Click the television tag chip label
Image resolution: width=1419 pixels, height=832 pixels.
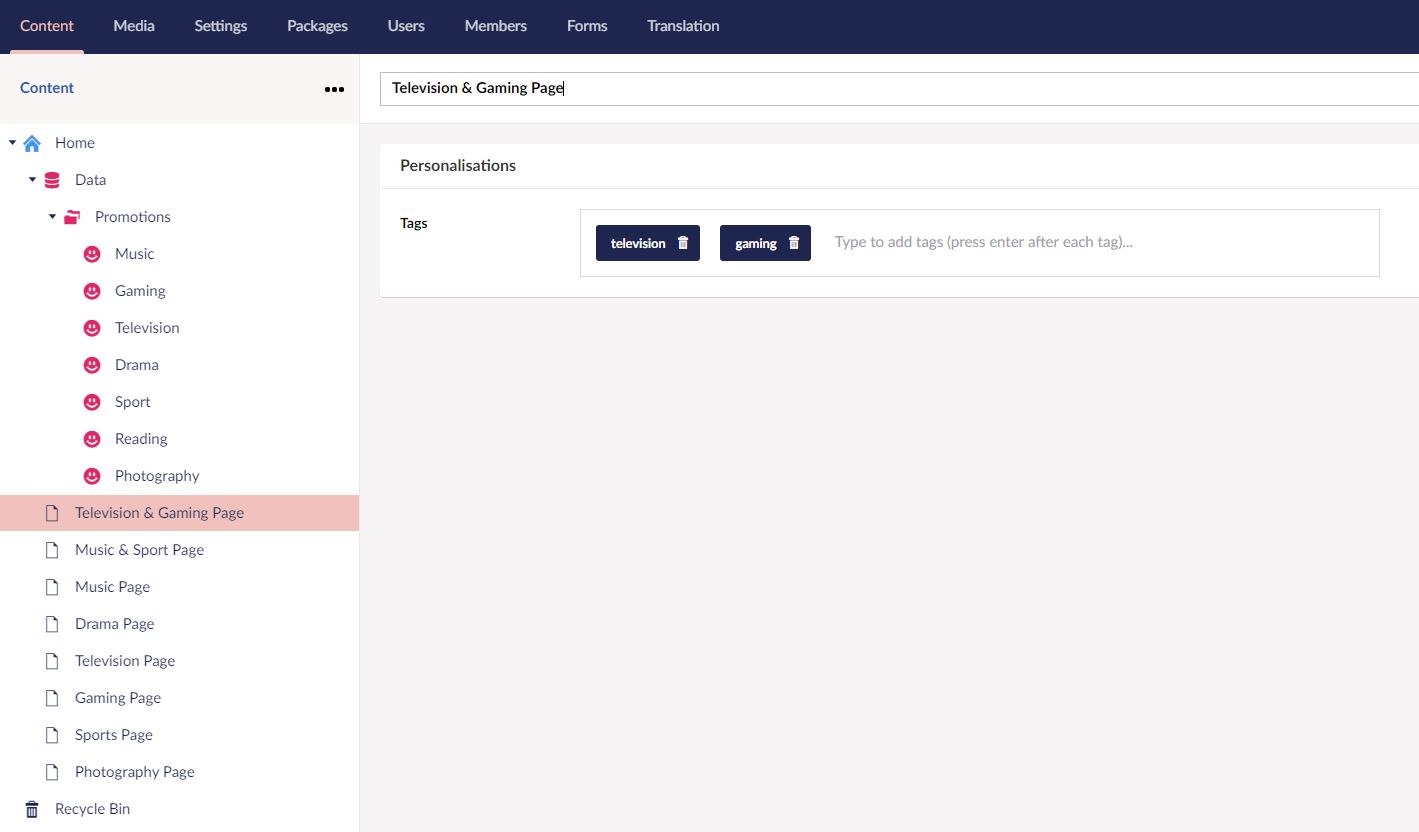tap(638, 243)
